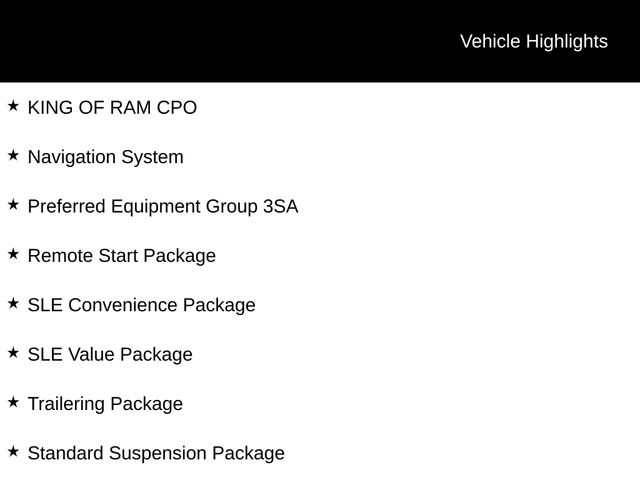Click the code 3SA in the equipment group line
640x480 pixels.
(x=280, y=206)
